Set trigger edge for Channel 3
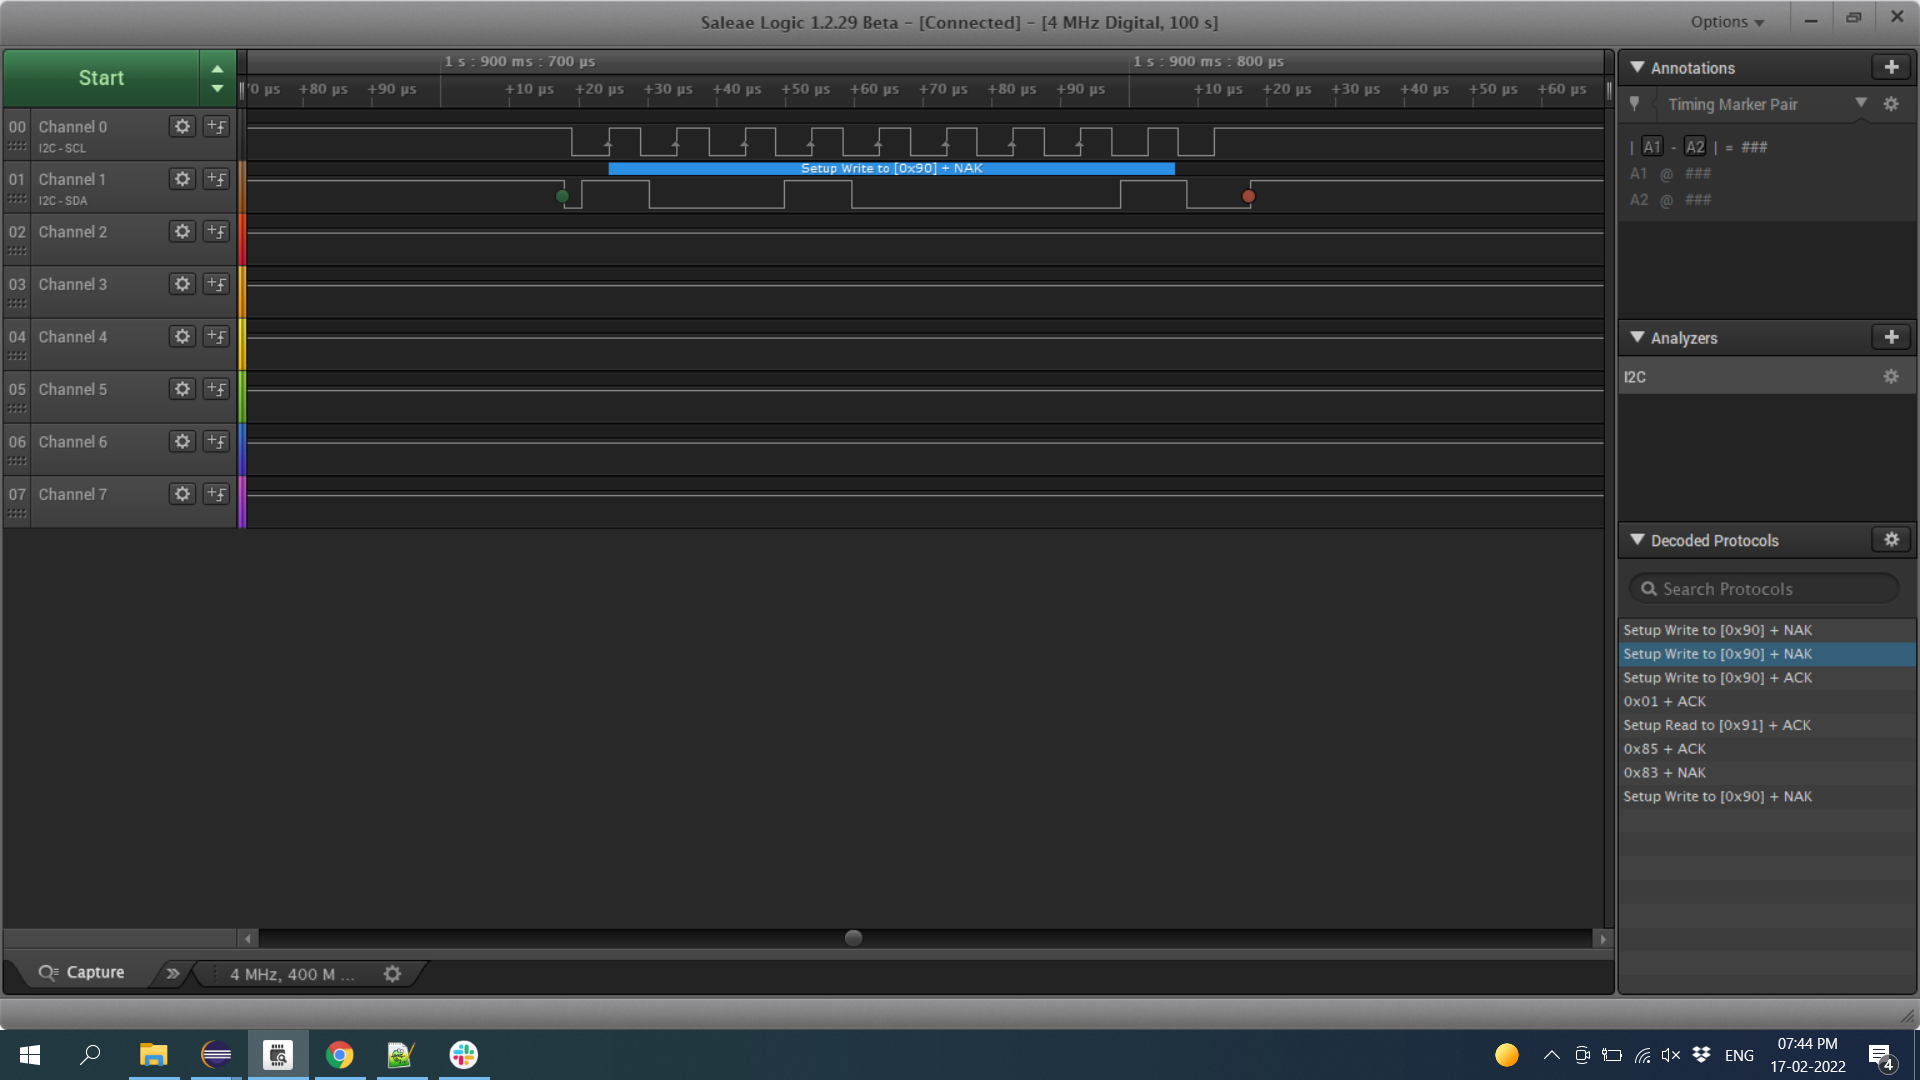 coord(216,284)
